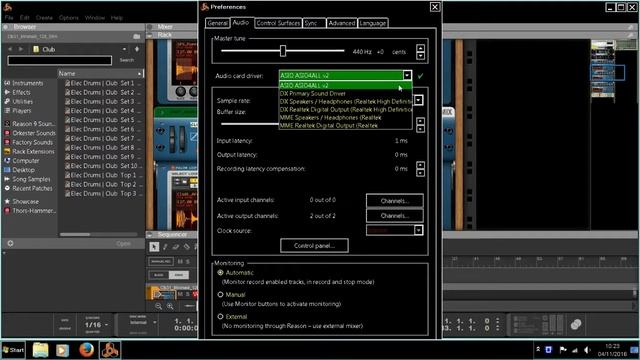Choose DX Speakers / Headphones Realtek option

click(345, 101)
